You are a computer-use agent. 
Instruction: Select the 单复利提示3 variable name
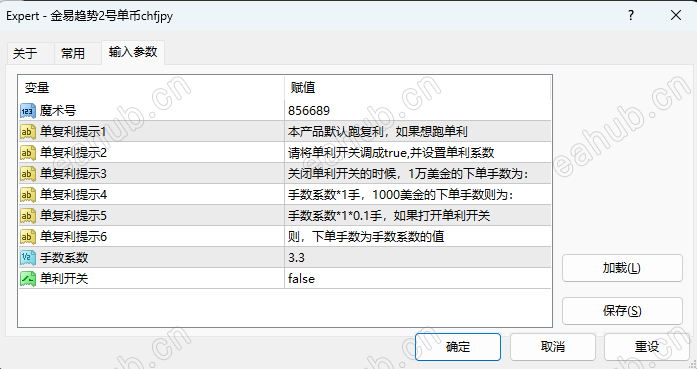point(73,173)
